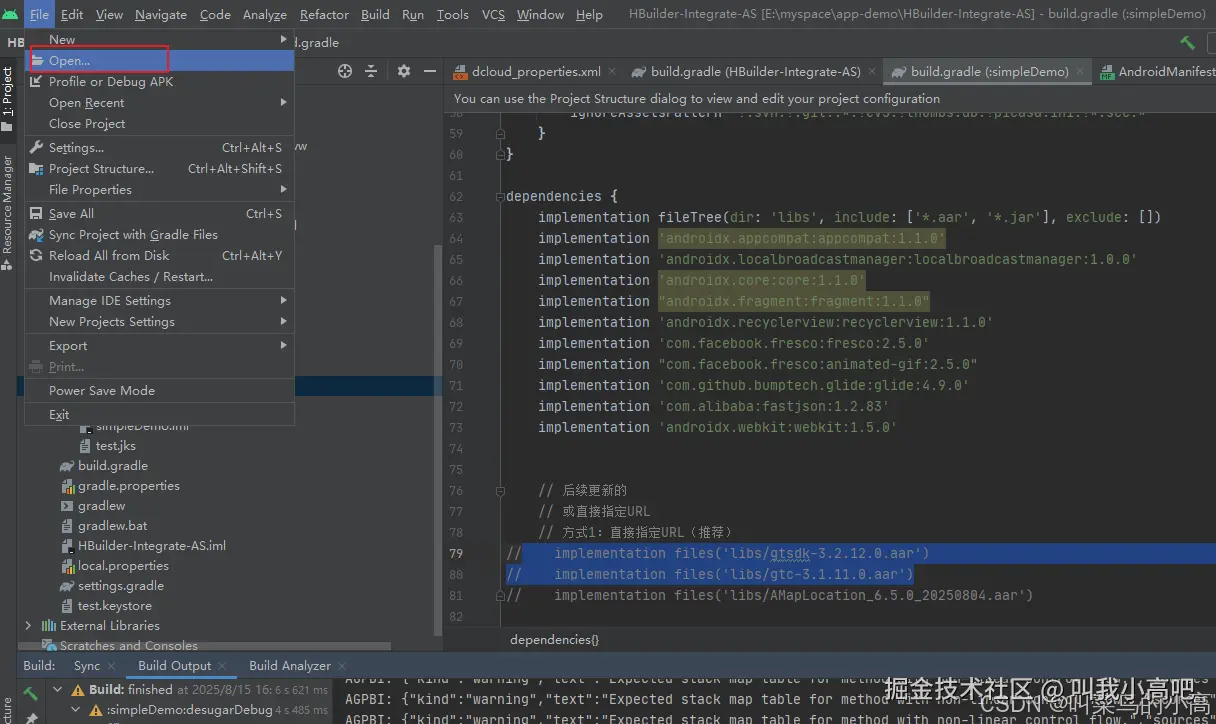The width and height of the screenshot is (1216, 724).
Task: Close the build.gradle (:simpleDemo) tab
Action: click(x=1079, y=72)
